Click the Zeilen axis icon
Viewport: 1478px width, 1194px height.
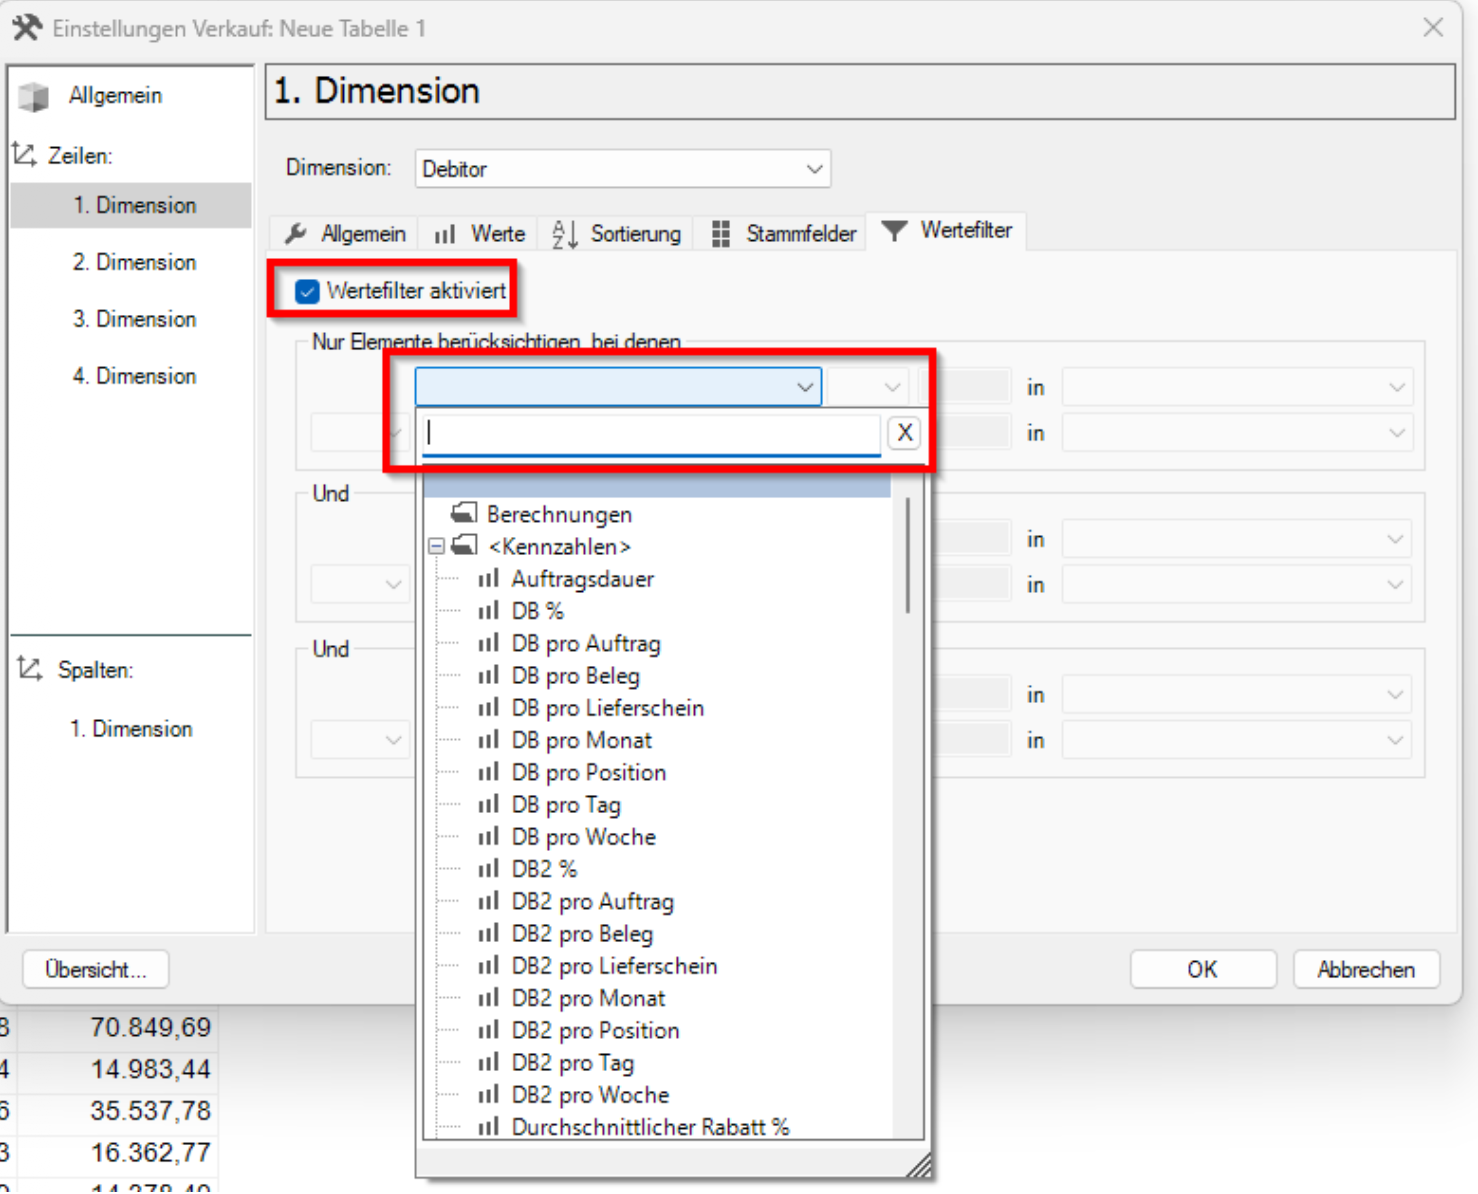(24, 155)
